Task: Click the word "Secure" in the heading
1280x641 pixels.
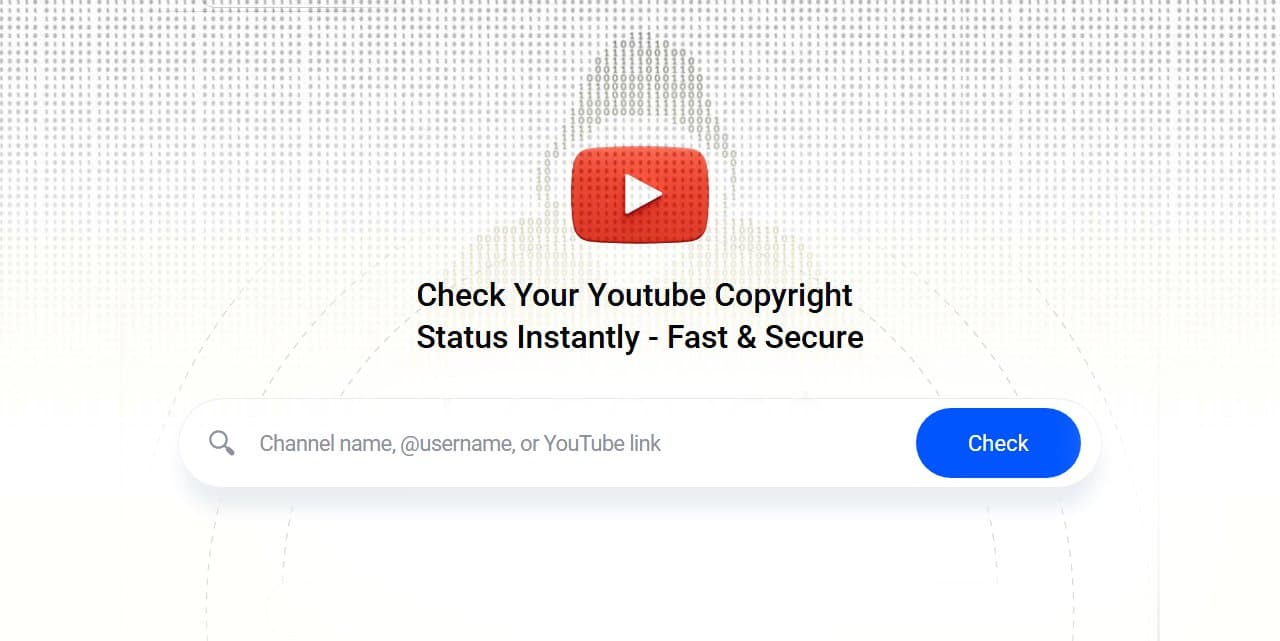Action: coord(814,337)
